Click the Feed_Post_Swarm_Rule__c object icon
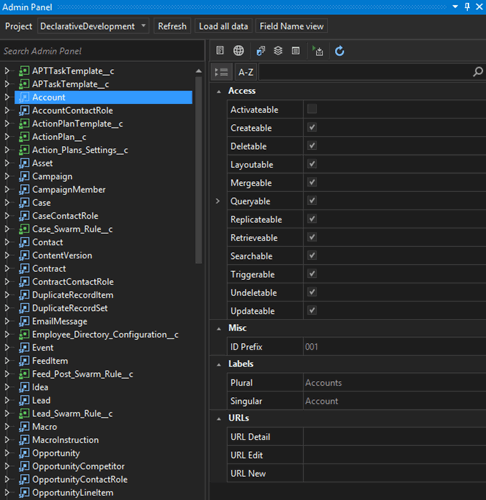This screenshot has width=486, height=500. point(24,374)
